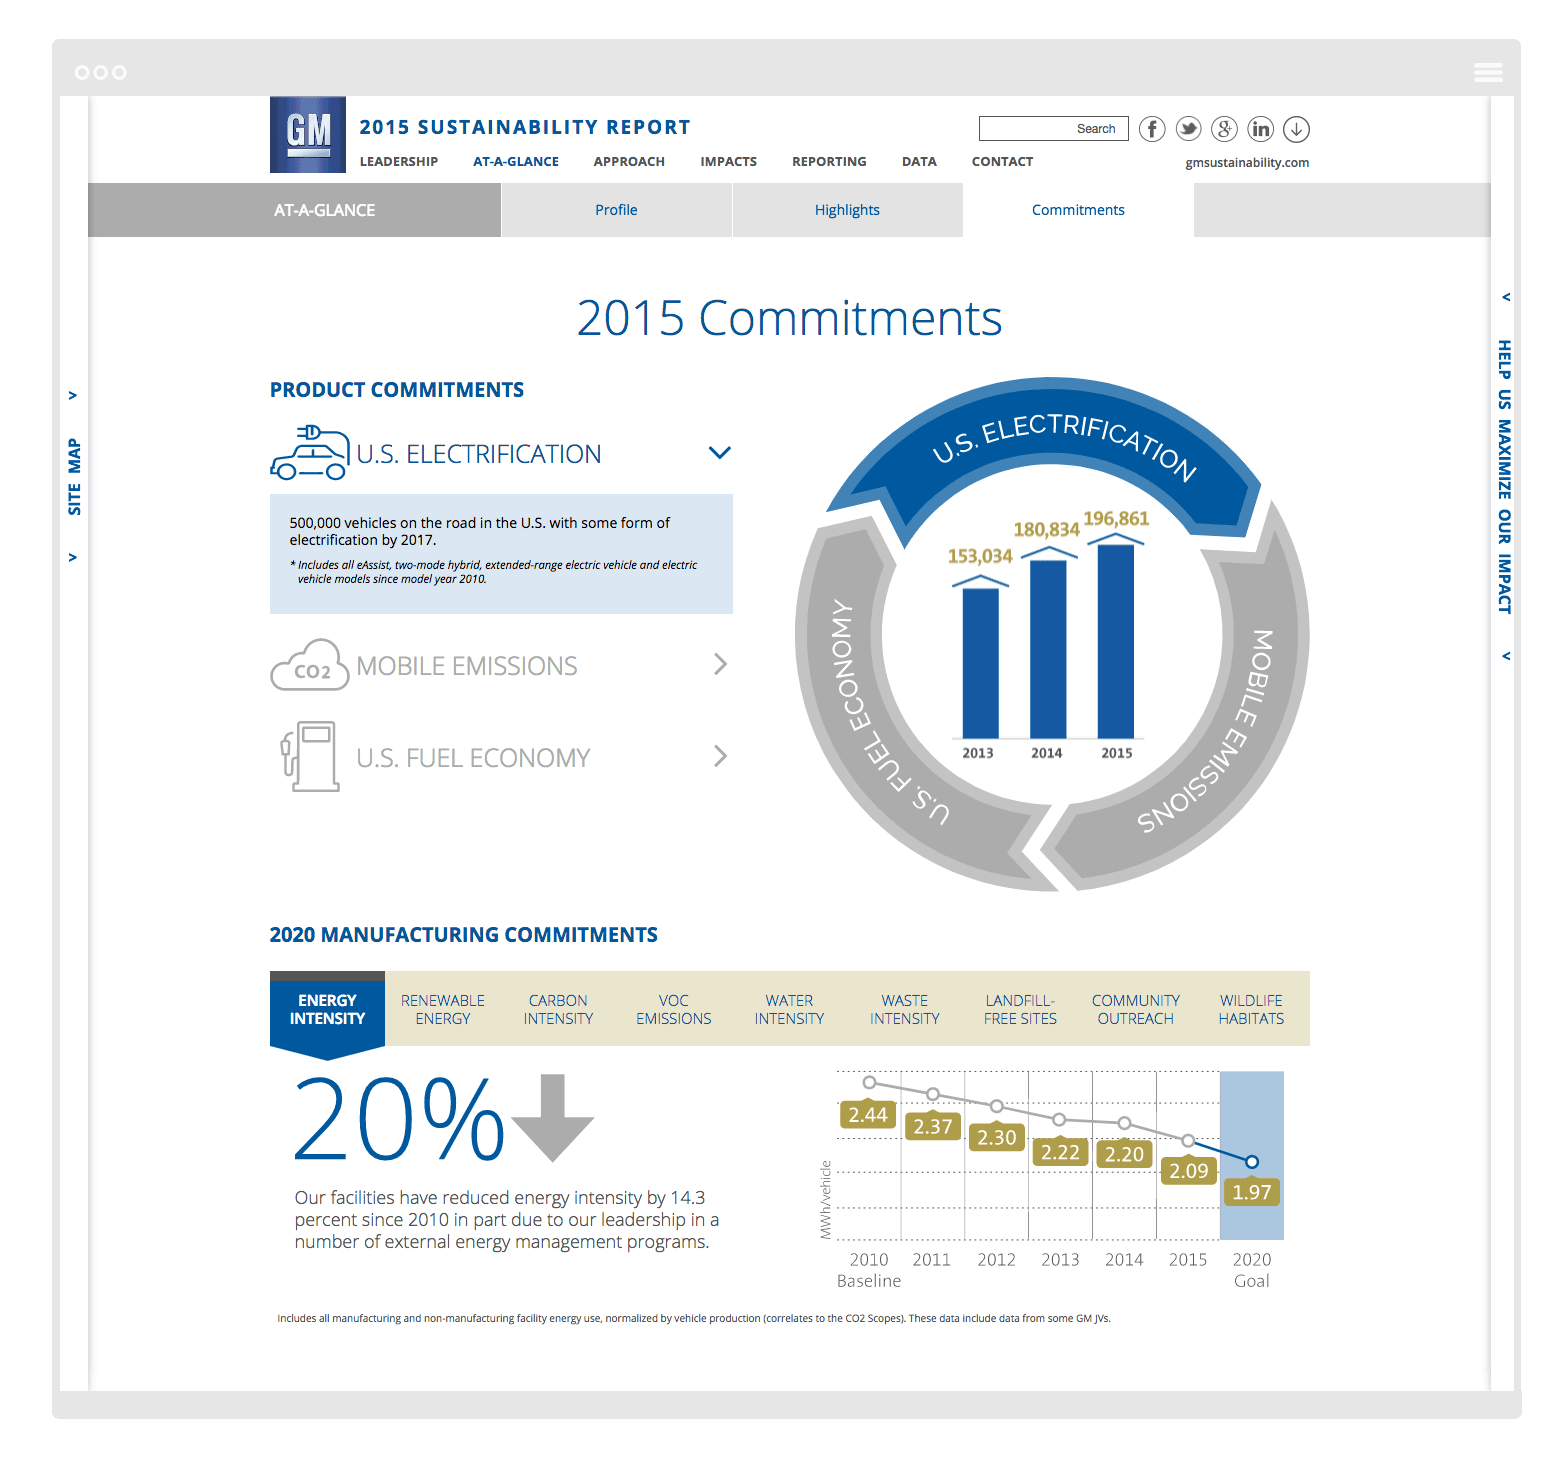Expand the Site Map side panel
The width and height of the screenshot is (1550, 1484).
point(74,477)
